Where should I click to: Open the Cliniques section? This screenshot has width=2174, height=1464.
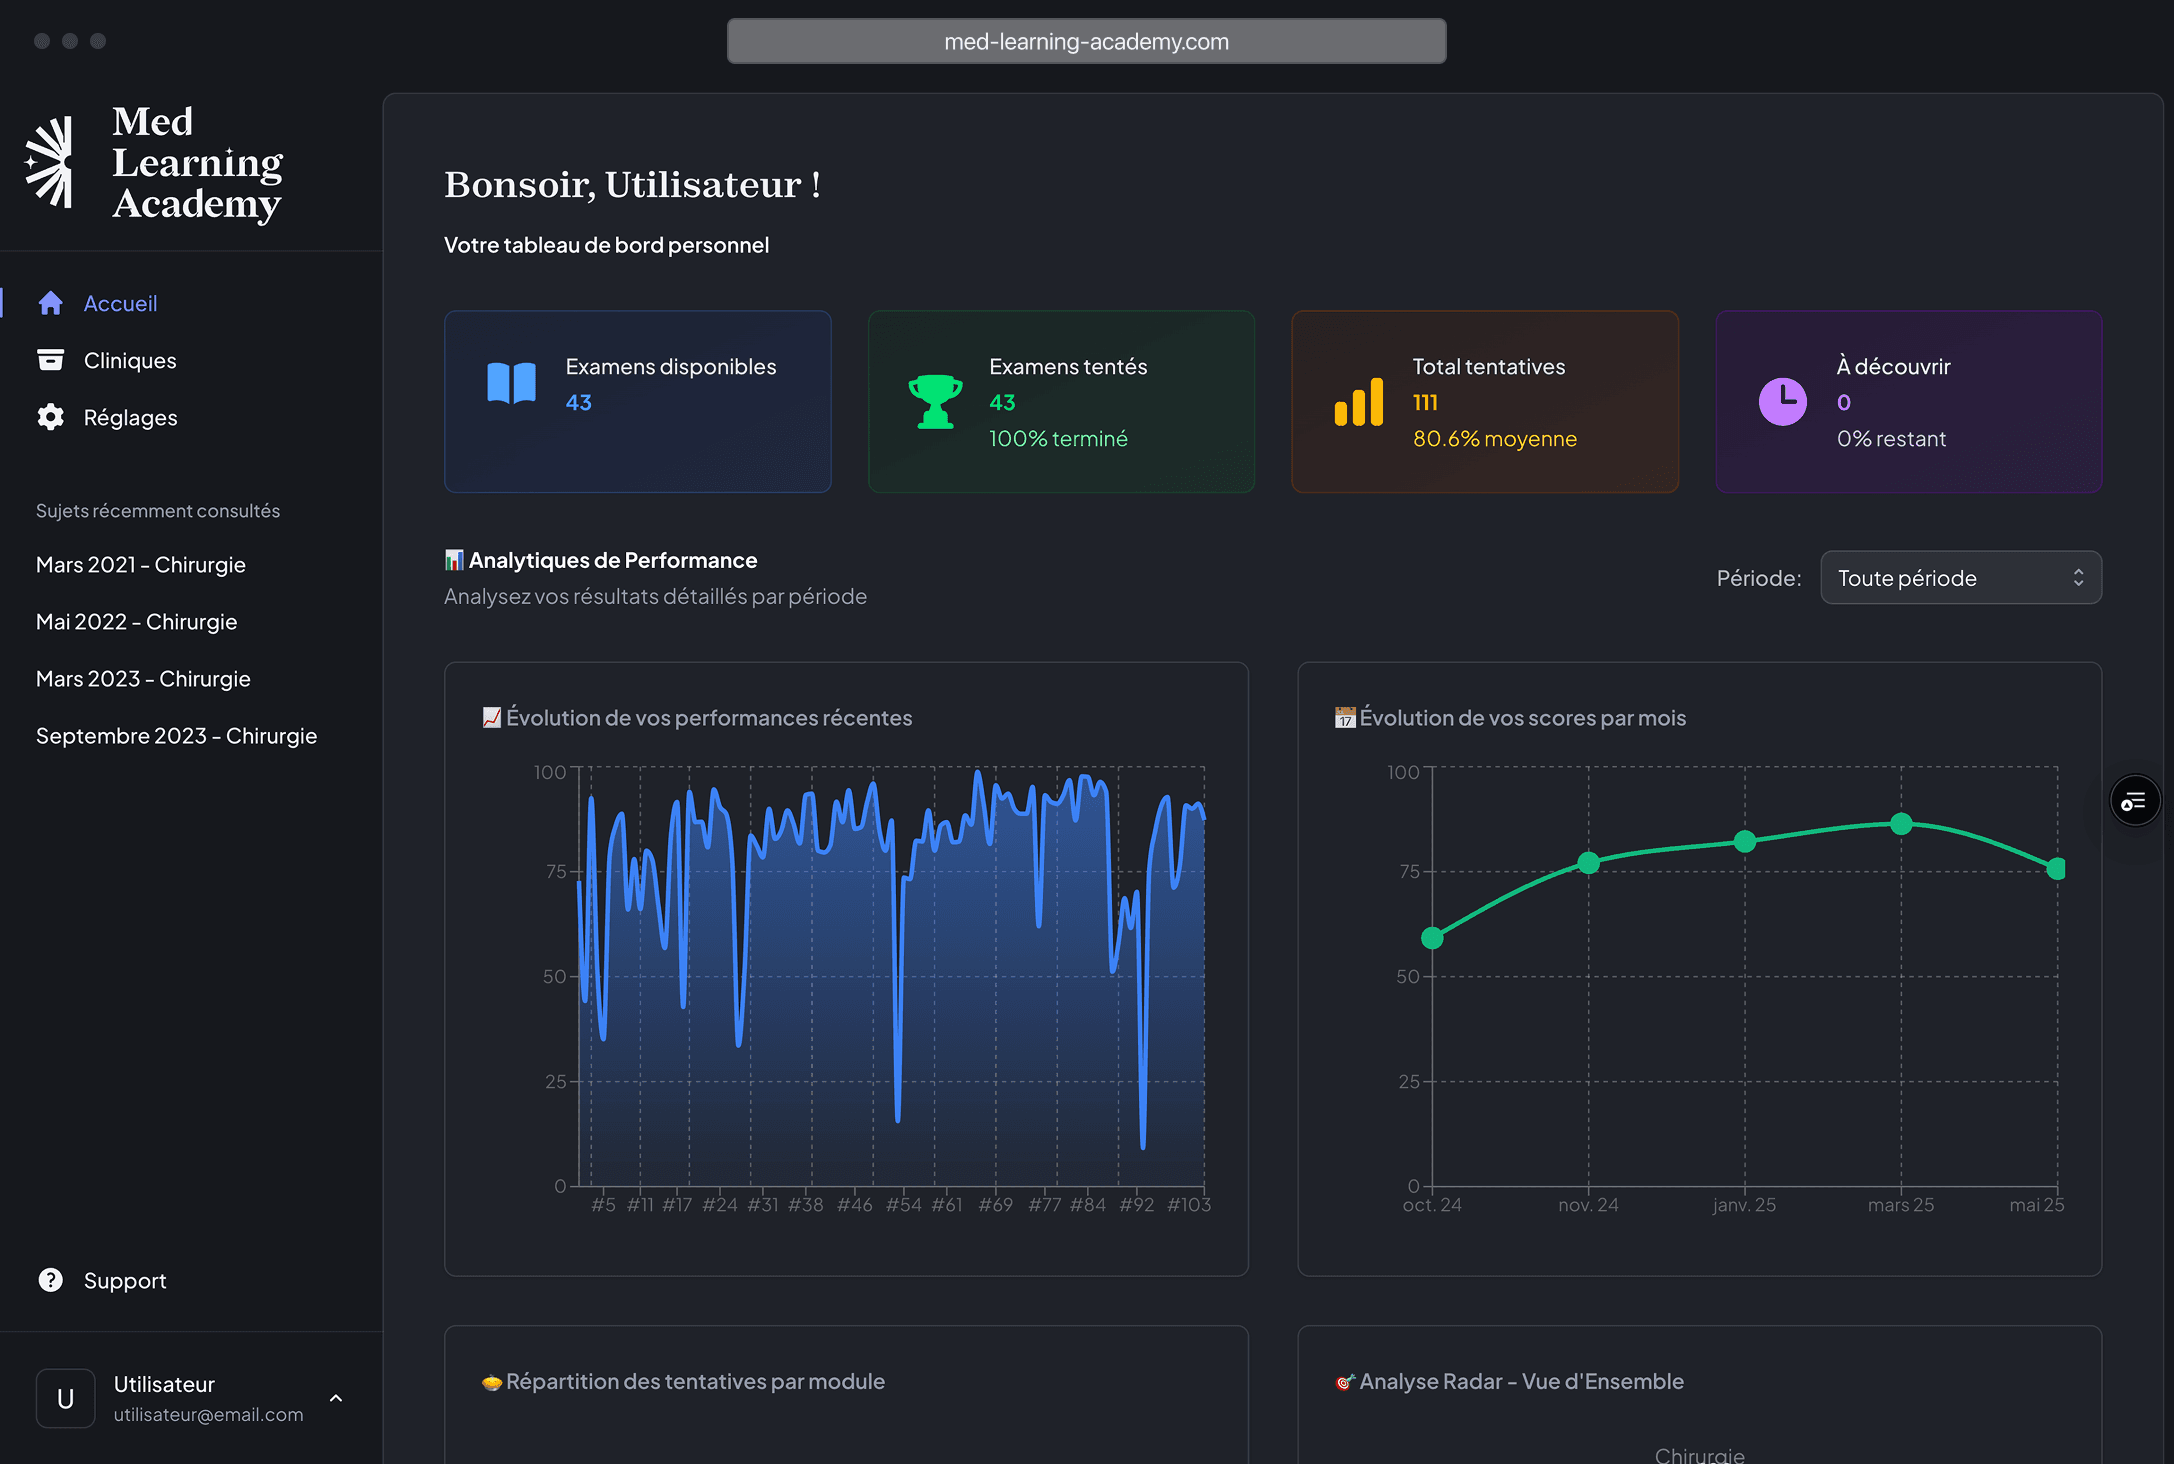coord(129,360)
